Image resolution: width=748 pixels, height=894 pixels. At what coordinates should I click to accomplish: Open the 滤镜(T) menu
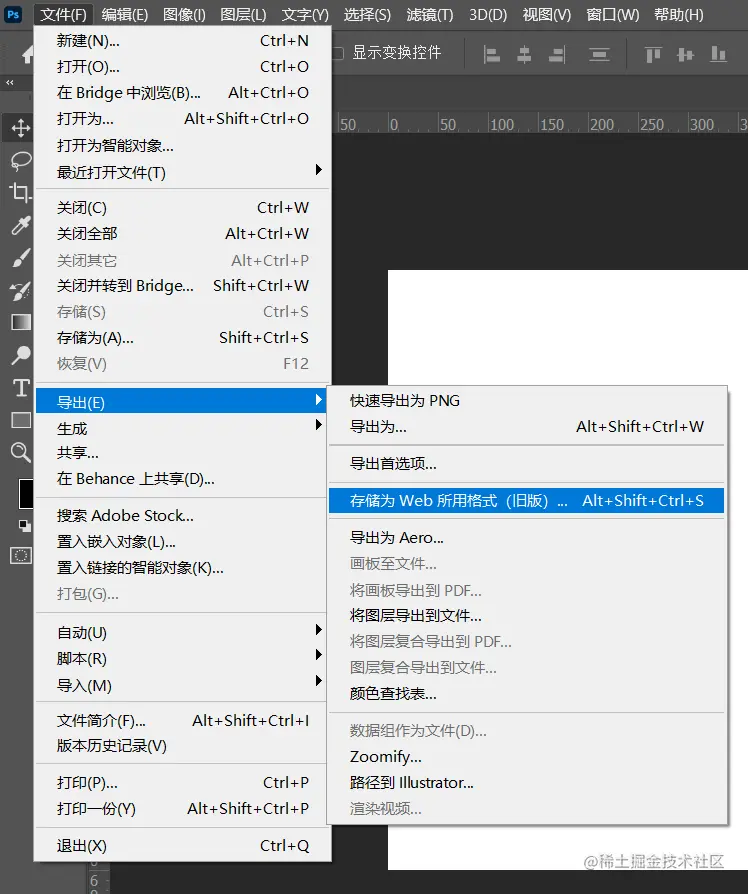[x=429, y=14]
